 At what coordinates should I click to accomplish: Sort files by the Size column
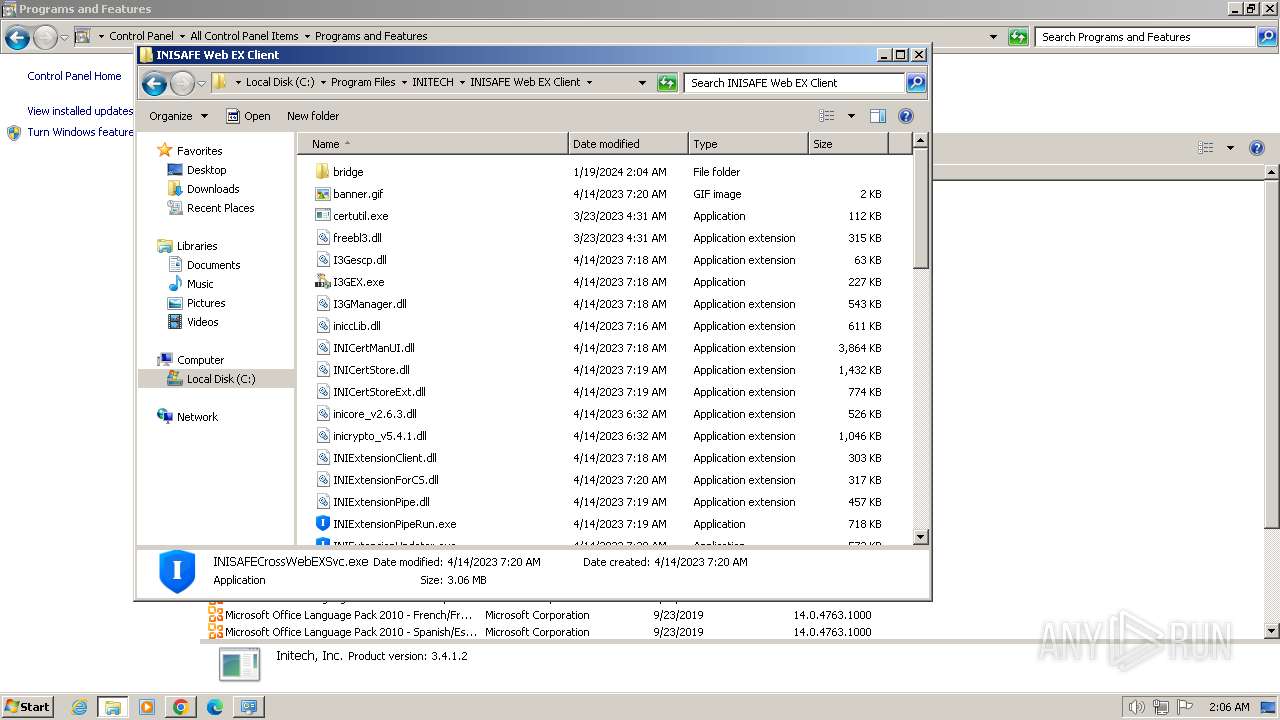(848, 144)
